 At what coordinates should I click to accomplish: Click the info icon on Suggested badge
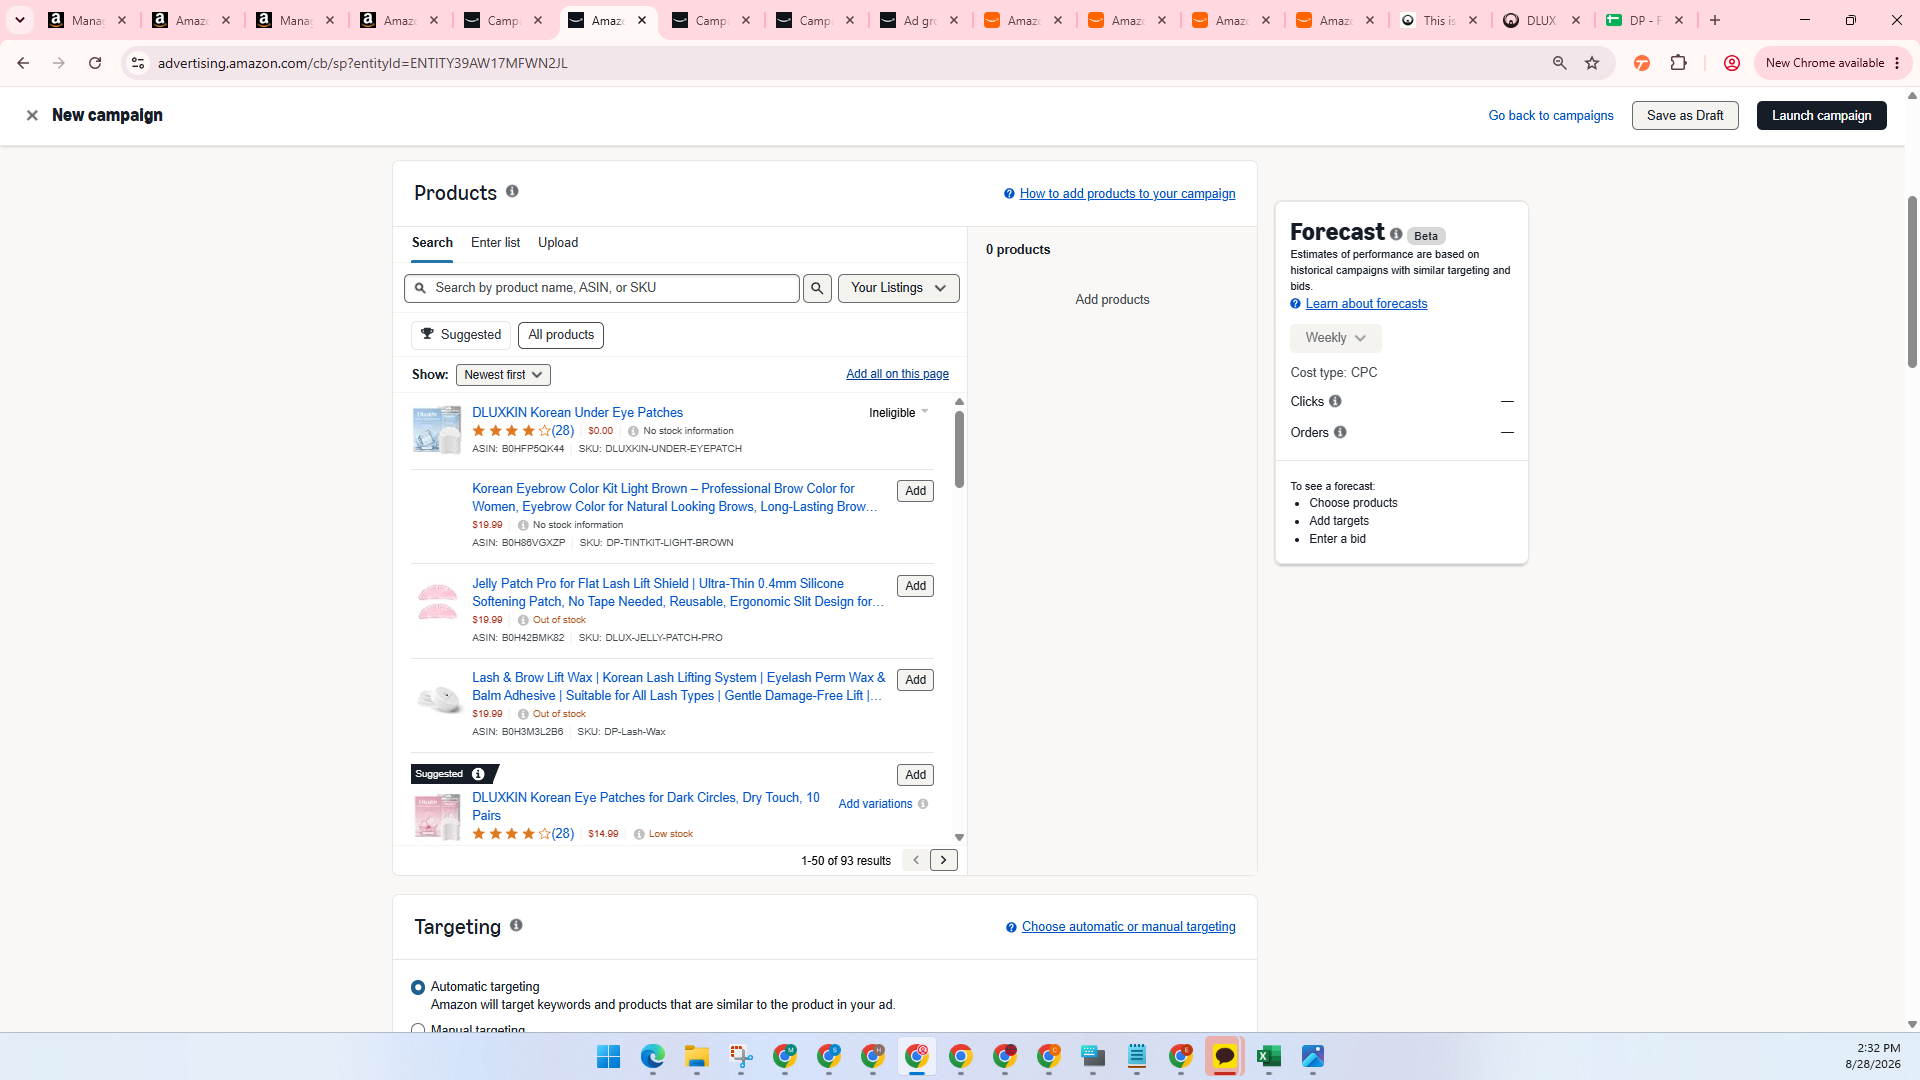click(478, 775)
